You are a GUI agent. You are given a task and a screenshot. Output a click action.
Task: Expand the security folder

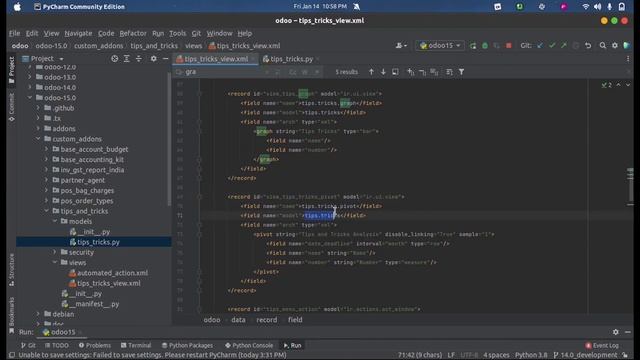(x=55, y=252)
